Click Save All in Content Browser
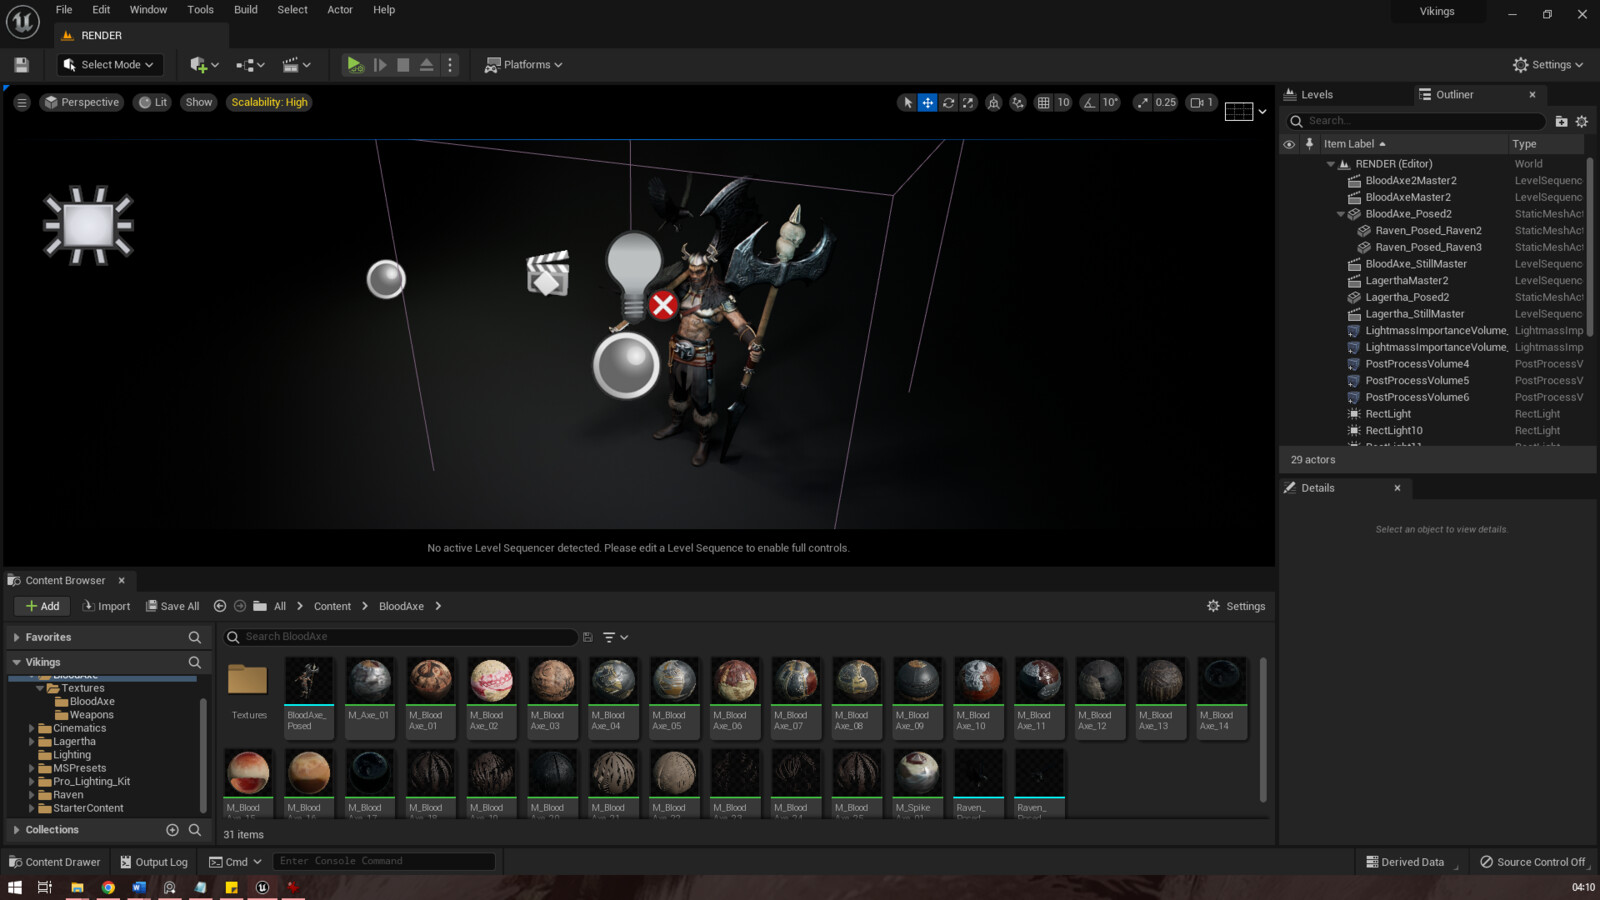This screenshot has width=1600, height=900. 172,606
